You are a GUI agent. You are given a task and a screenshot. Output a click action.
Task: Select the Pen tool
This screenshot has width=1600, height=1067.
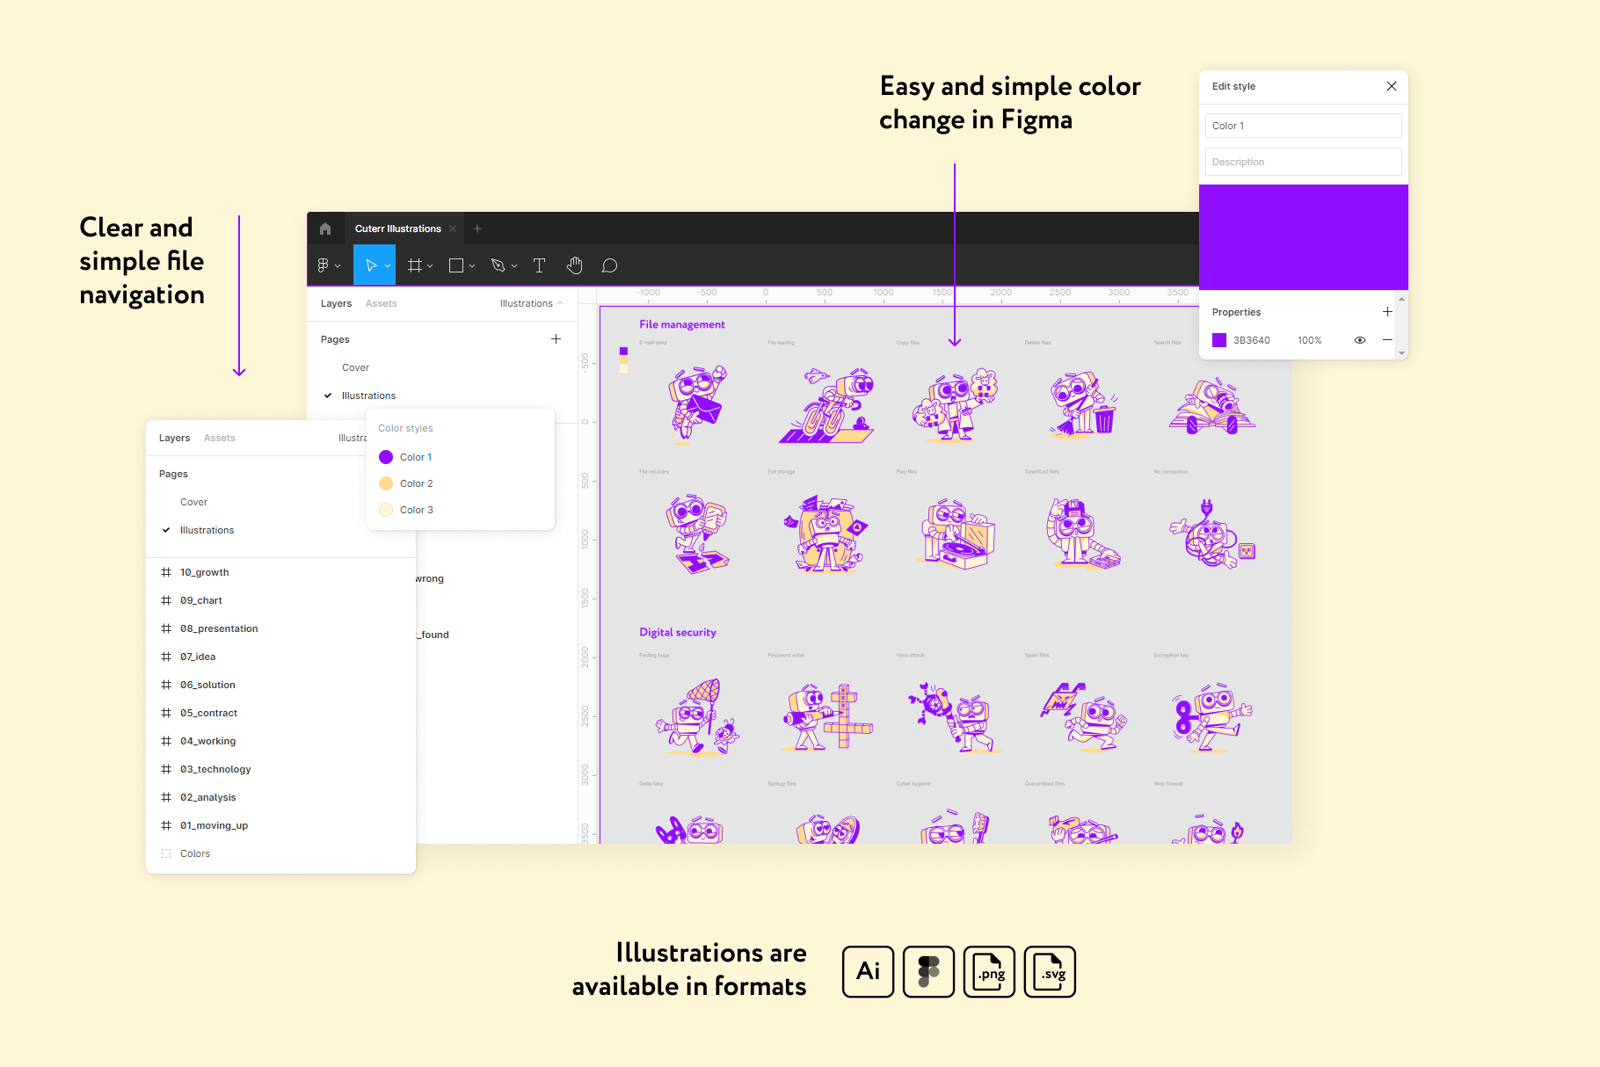499,264
